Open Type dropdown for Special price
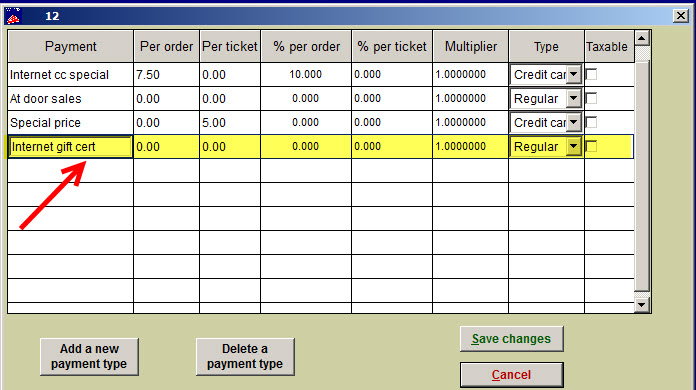The width and height of the screenshot is (696, 390). tap(573, 122)
